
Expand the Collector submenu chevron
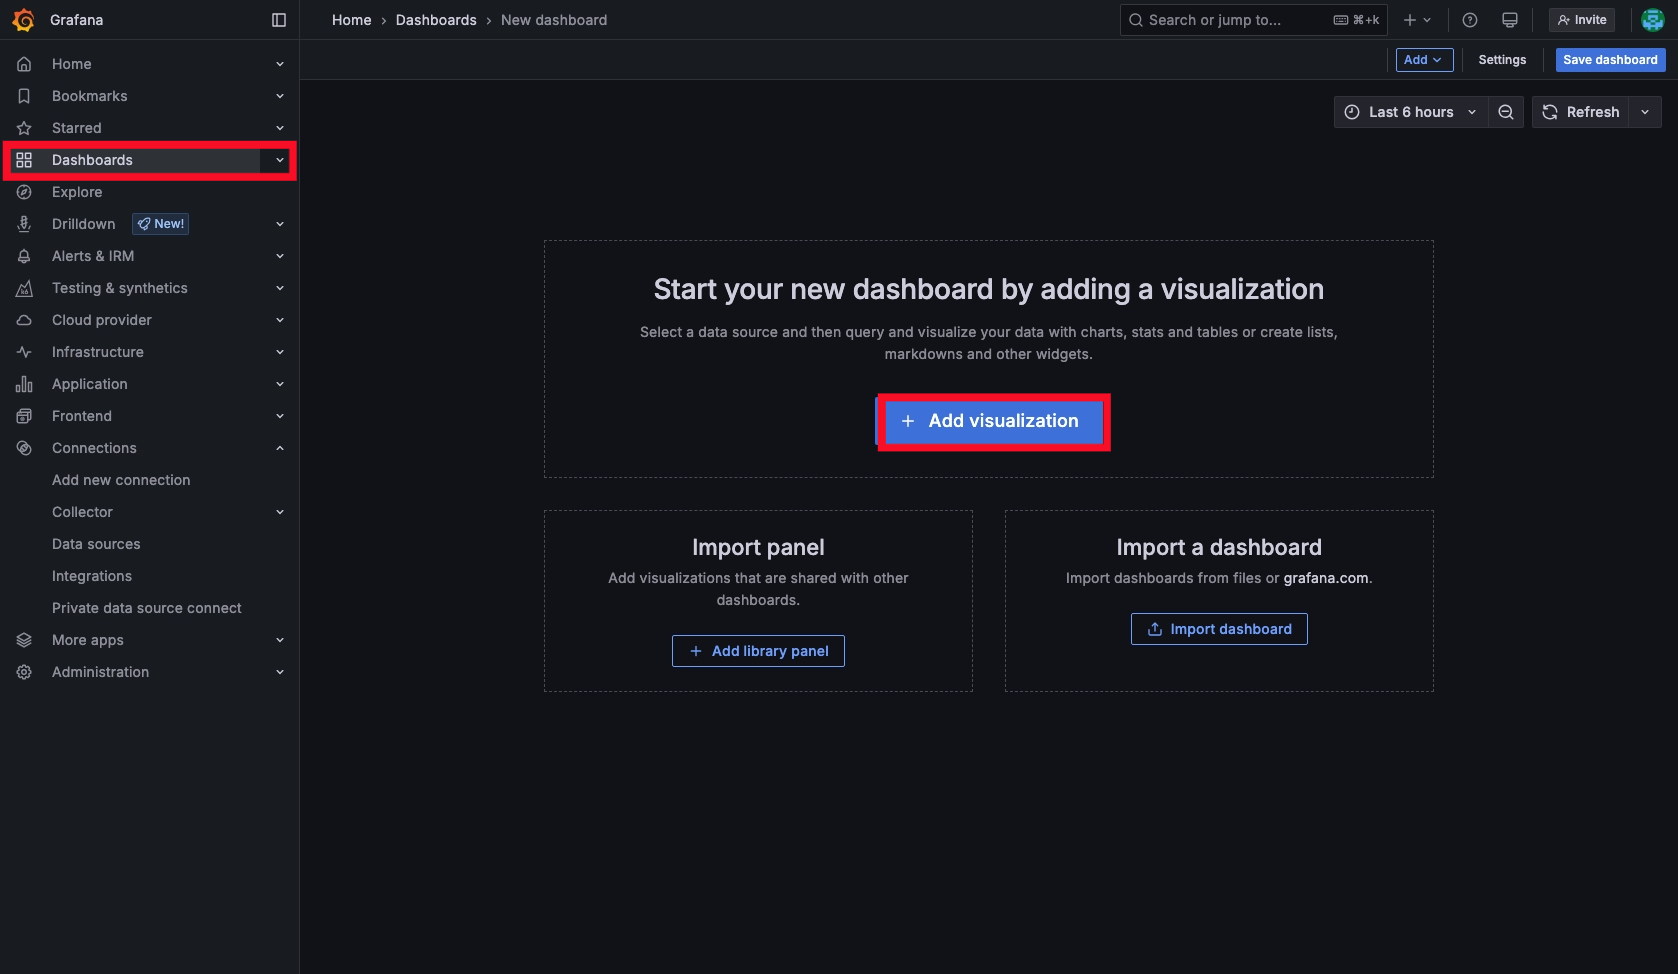280,512
